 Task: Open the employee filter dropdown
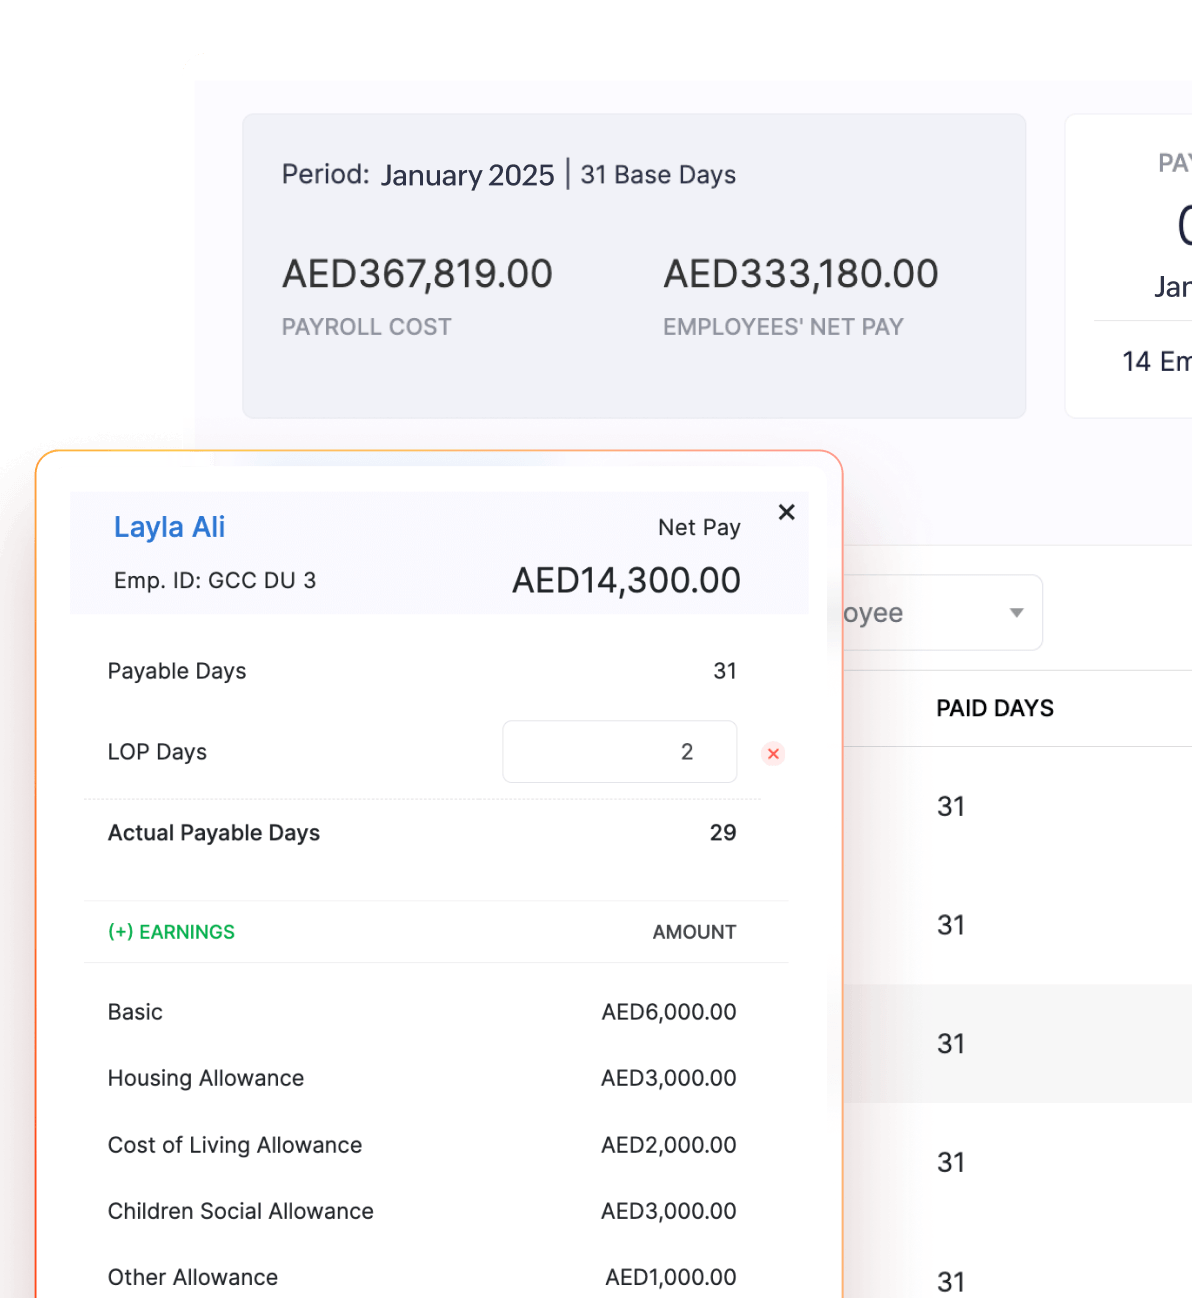point(1016,612)
